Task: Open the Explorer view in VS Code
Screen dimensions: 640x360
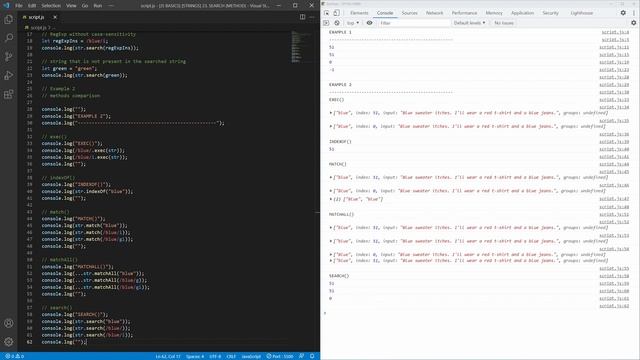Action: point(9,19)
